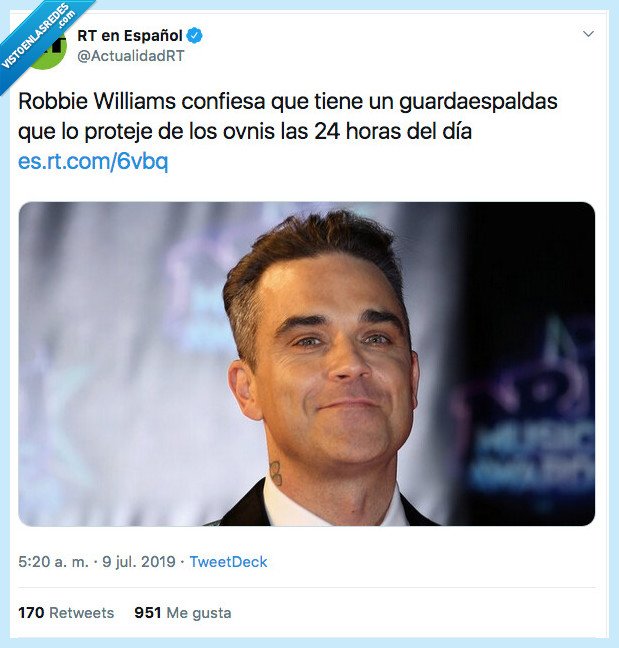The height and width of the screenshot is (648, 619).
Task: Click the blue verified badge icon
Action: point(195,36)
